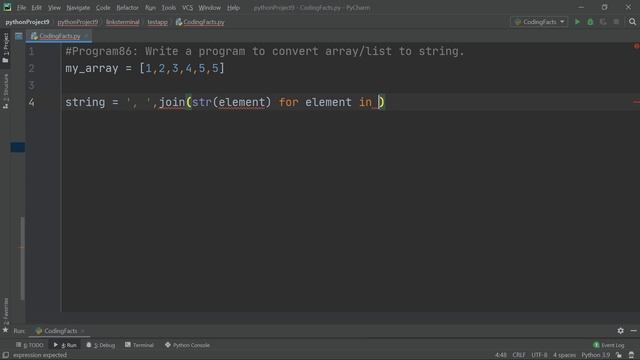
Task: Click the Run panel vertical scrollbar on the left
Action: pyautogui.click(x=22, y=258)
